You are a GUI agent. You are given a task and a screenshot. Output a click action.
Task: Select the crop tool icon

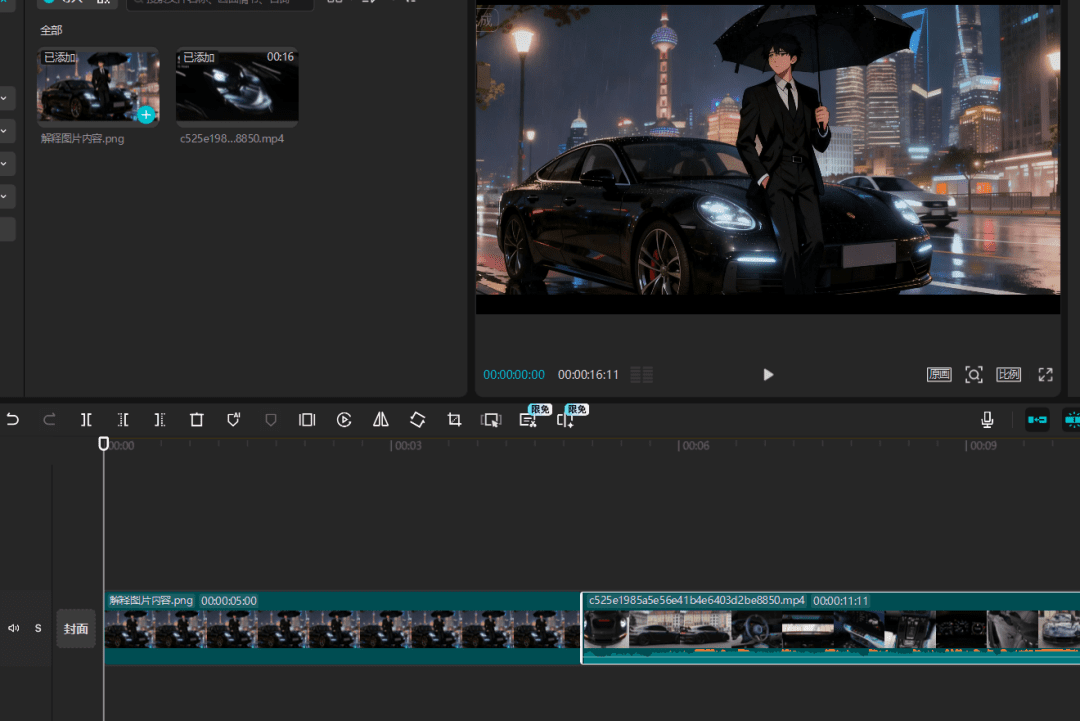click(454, 420)
